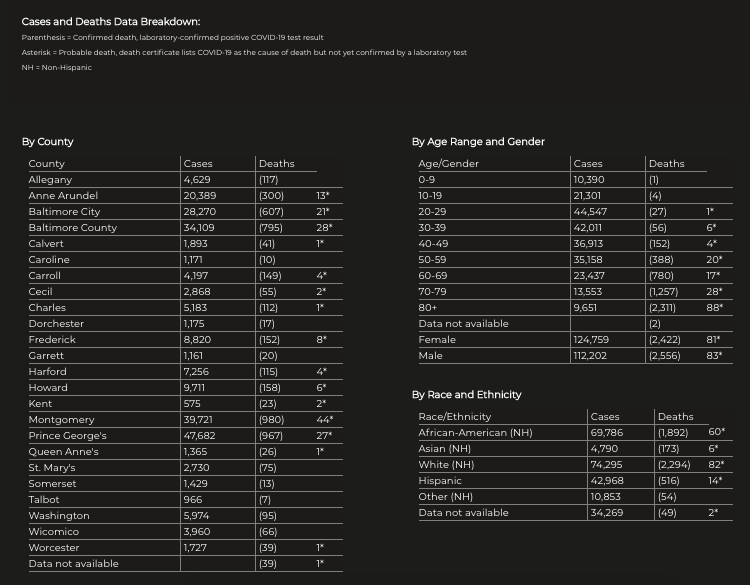The width and height of the screenshot is (750, 585).
Task: Click the Male cases value 112,202
Action: tap(592, 356)
